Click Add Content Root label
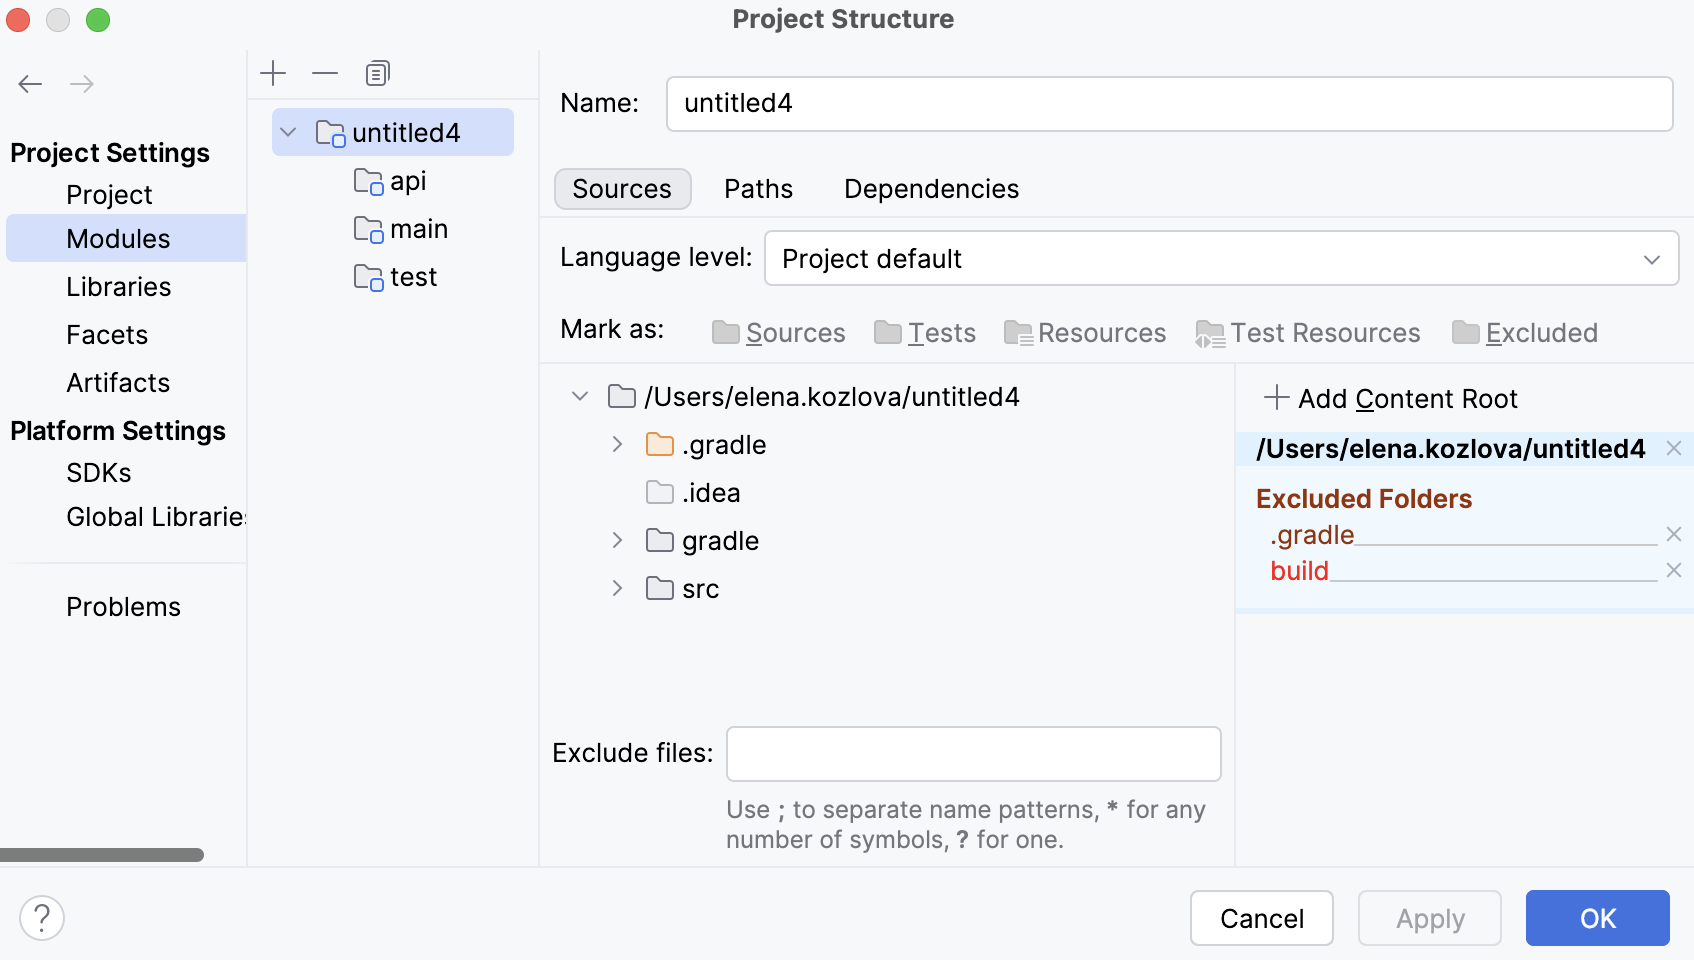Screen dimensions: 1694x960 coord(1407,399)
